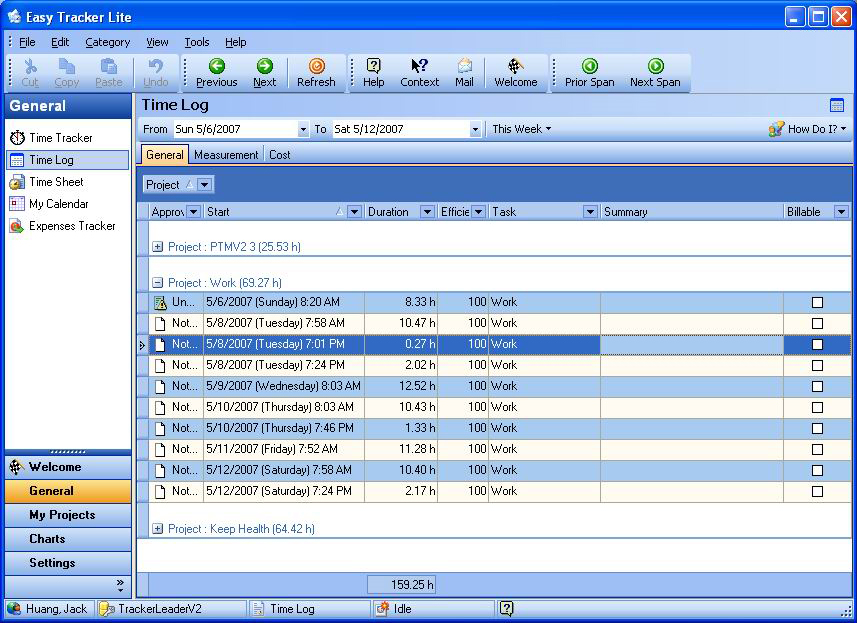Go to Next with green arrow

point(265,73)
